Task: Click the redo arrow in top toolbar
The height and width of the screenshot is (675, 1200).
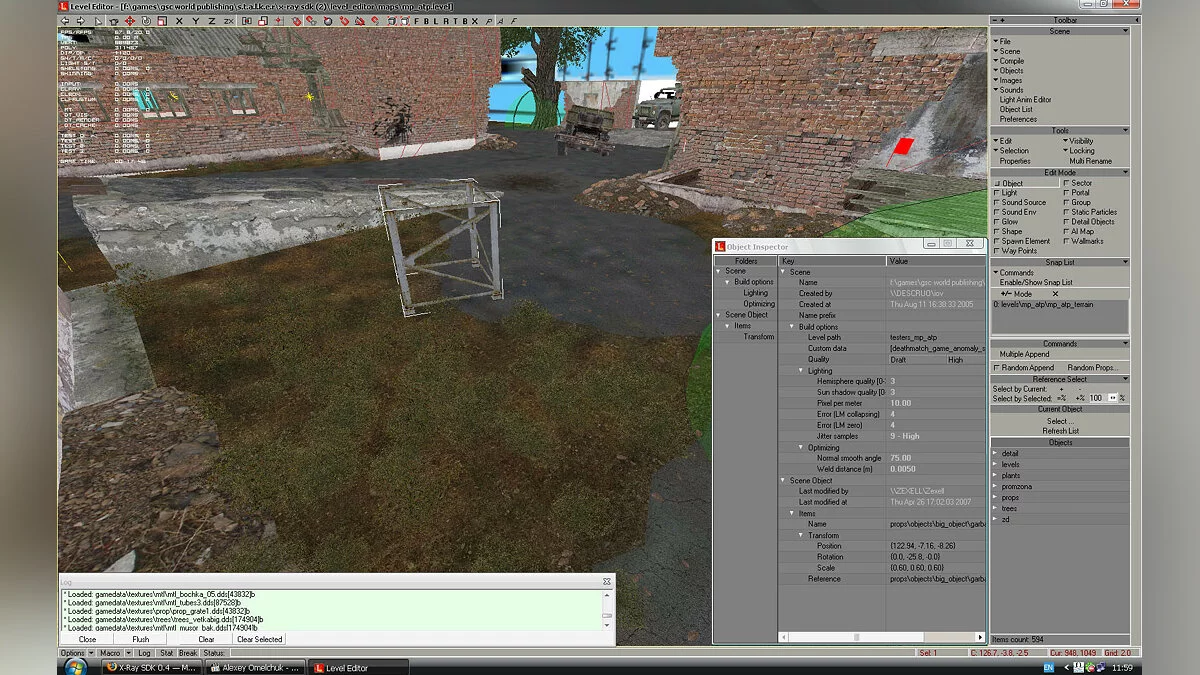Action: (81, 20)
